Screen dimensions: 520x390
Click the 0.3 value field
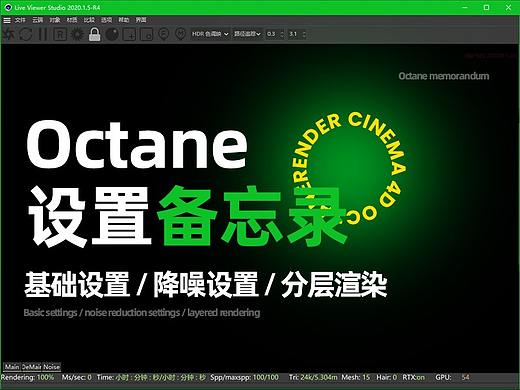272,34
